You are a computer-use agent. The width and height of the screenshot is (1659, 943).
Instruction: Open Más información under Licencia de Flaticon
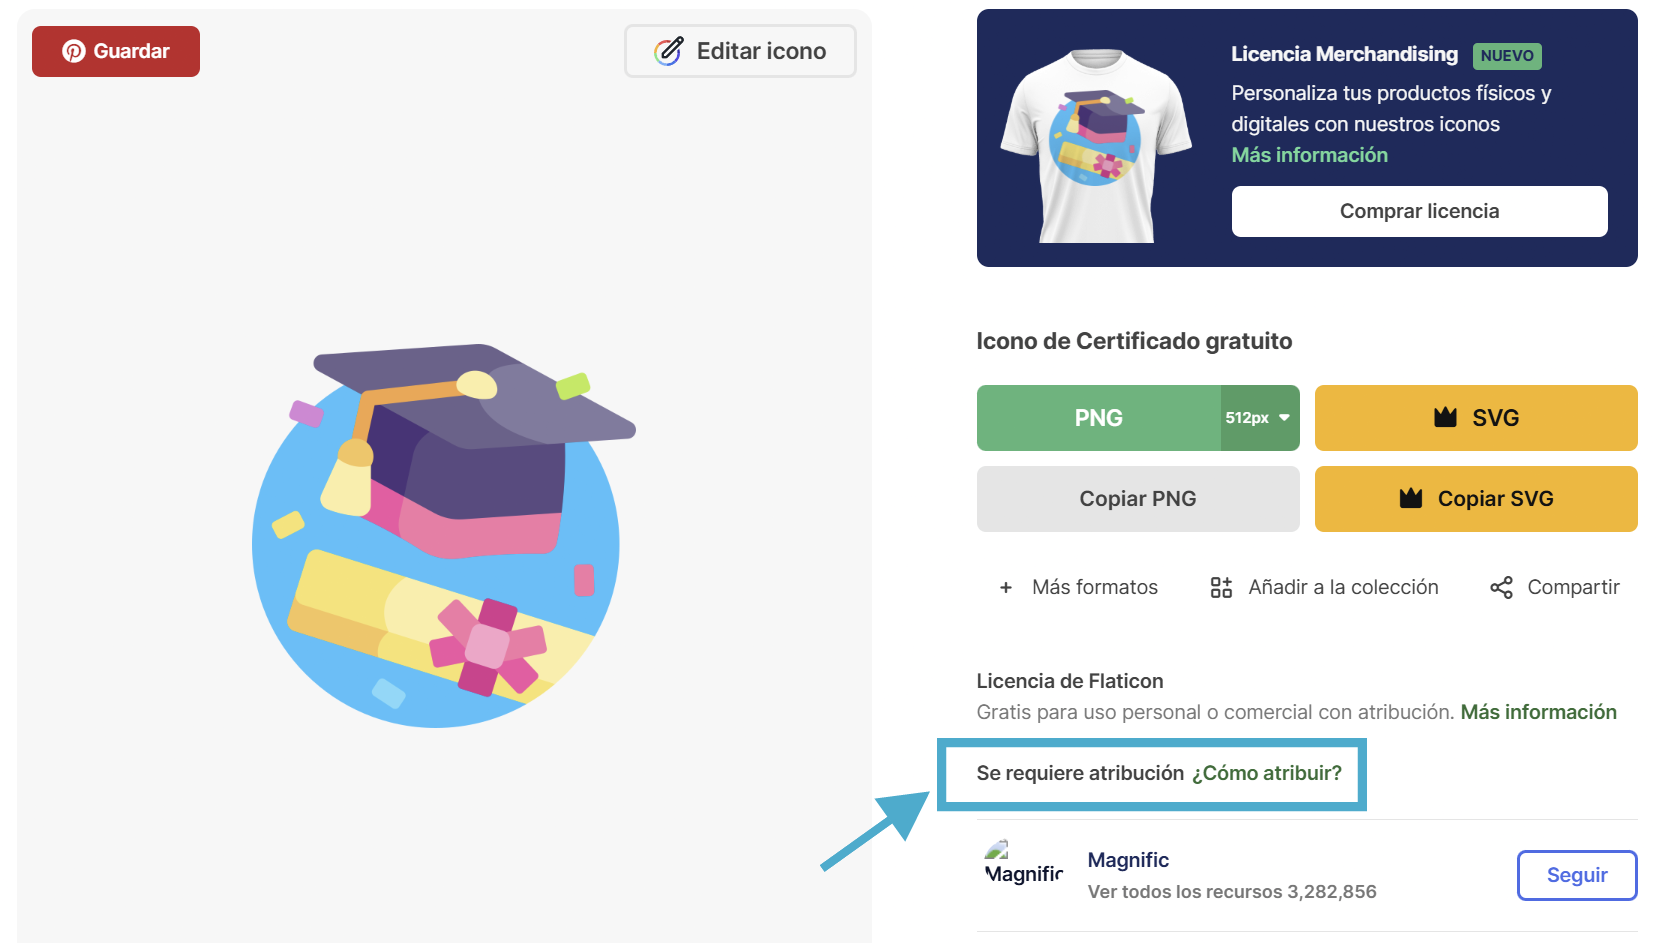tap(1538, 712)
